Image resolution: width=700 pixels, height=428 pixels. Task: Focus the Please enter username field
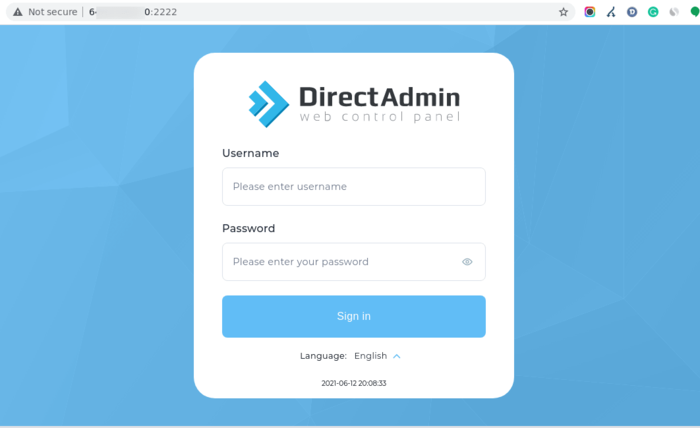coord(354,187)
